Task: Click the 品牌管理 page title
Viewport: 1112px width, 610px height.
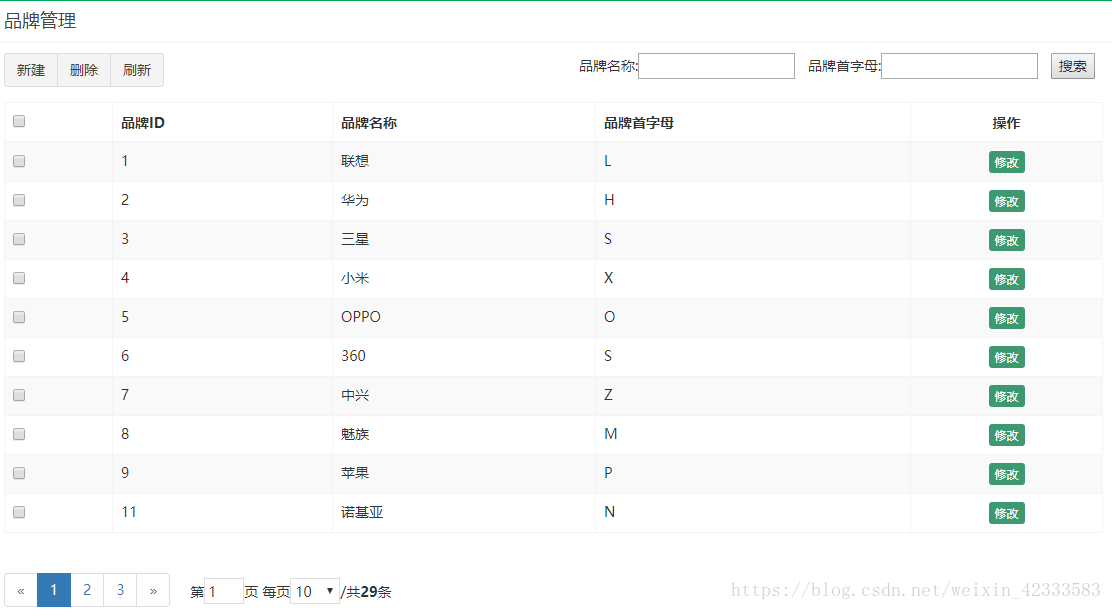Action: coord(40,21)
